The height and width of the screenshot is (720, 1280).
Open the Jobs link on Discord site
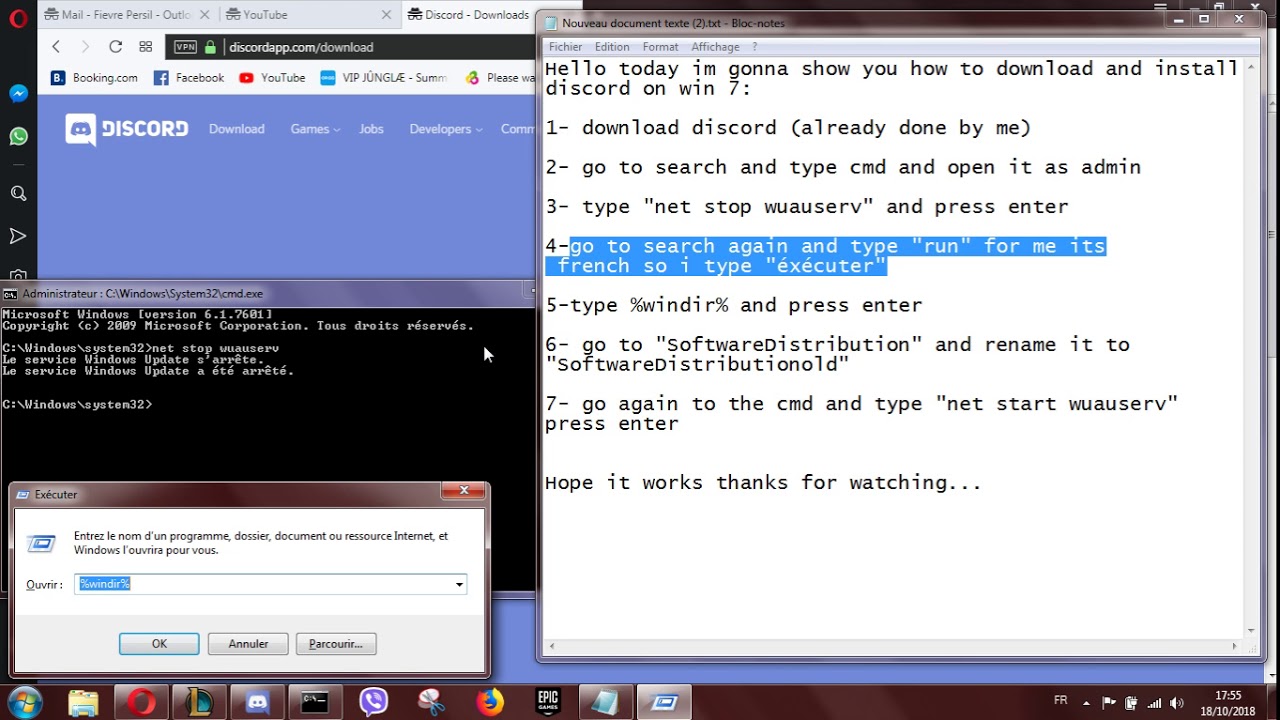[x=371, y=129]
